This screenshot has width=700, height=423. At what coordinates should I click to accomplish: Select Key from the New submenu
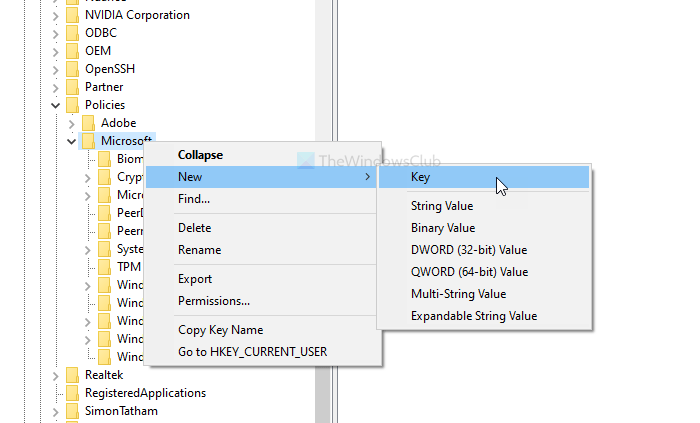(x=420, y=177)
